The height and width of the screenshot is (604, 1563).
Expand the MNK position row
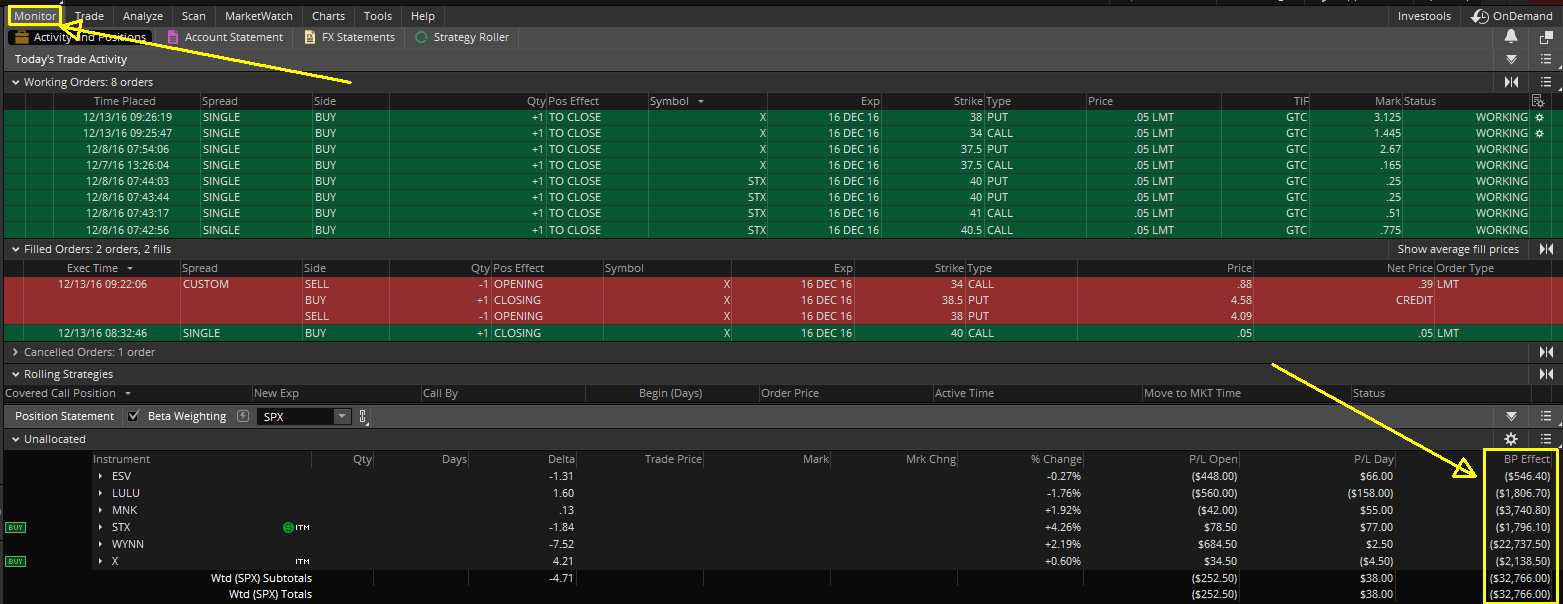click(100, 510)
